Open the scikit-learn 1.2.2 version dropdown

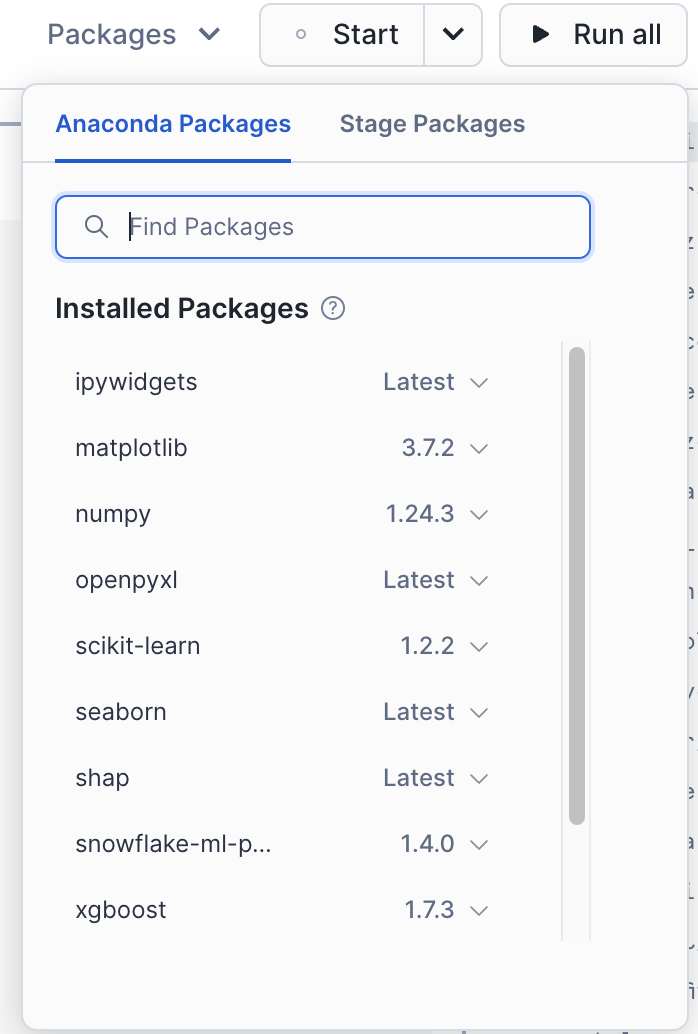pyautogui.click(x=478, y=646)
